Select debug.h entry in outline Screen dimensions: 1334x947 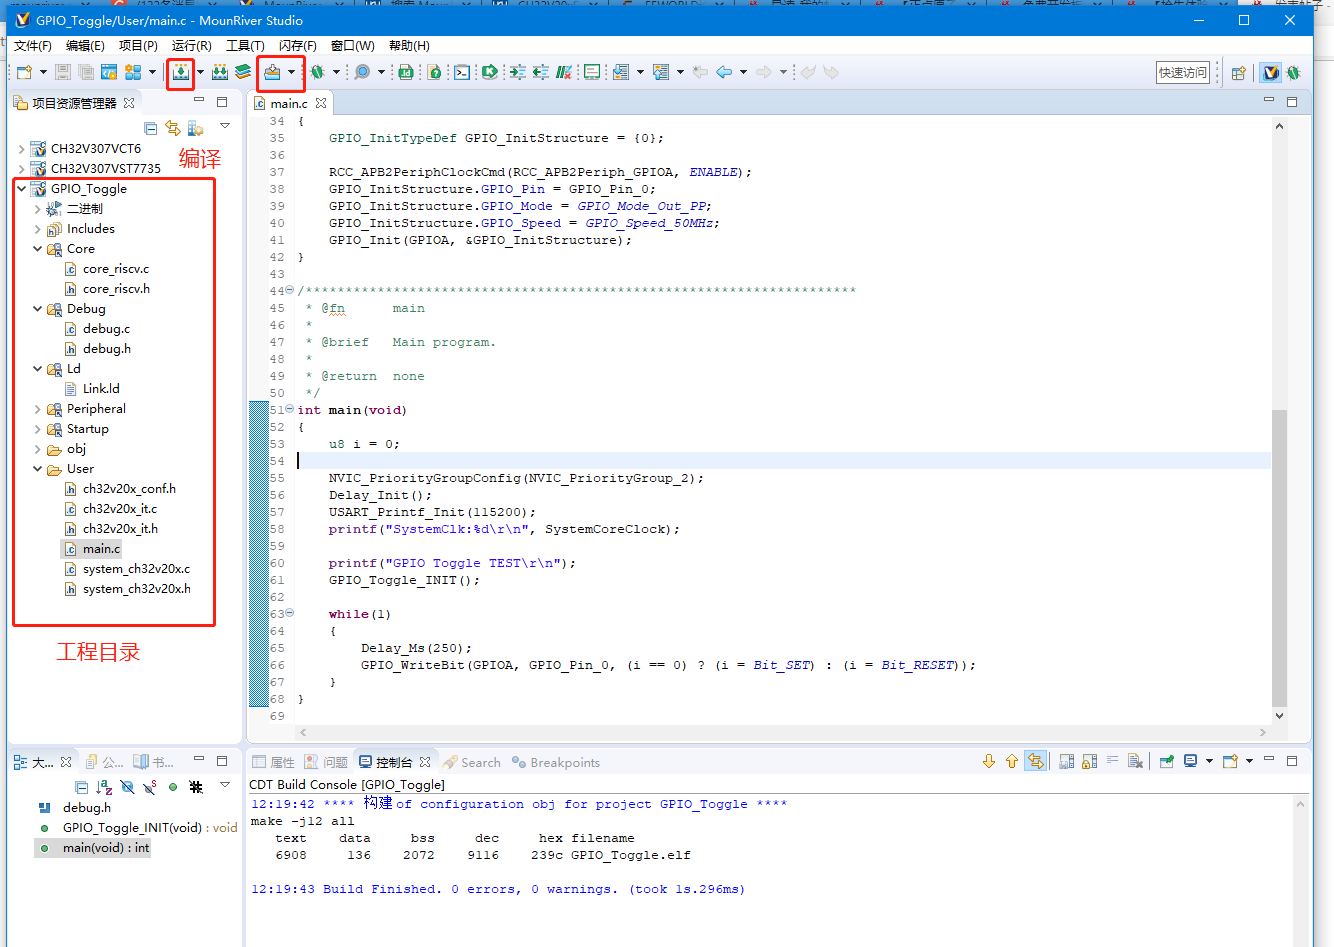point(86,807)
